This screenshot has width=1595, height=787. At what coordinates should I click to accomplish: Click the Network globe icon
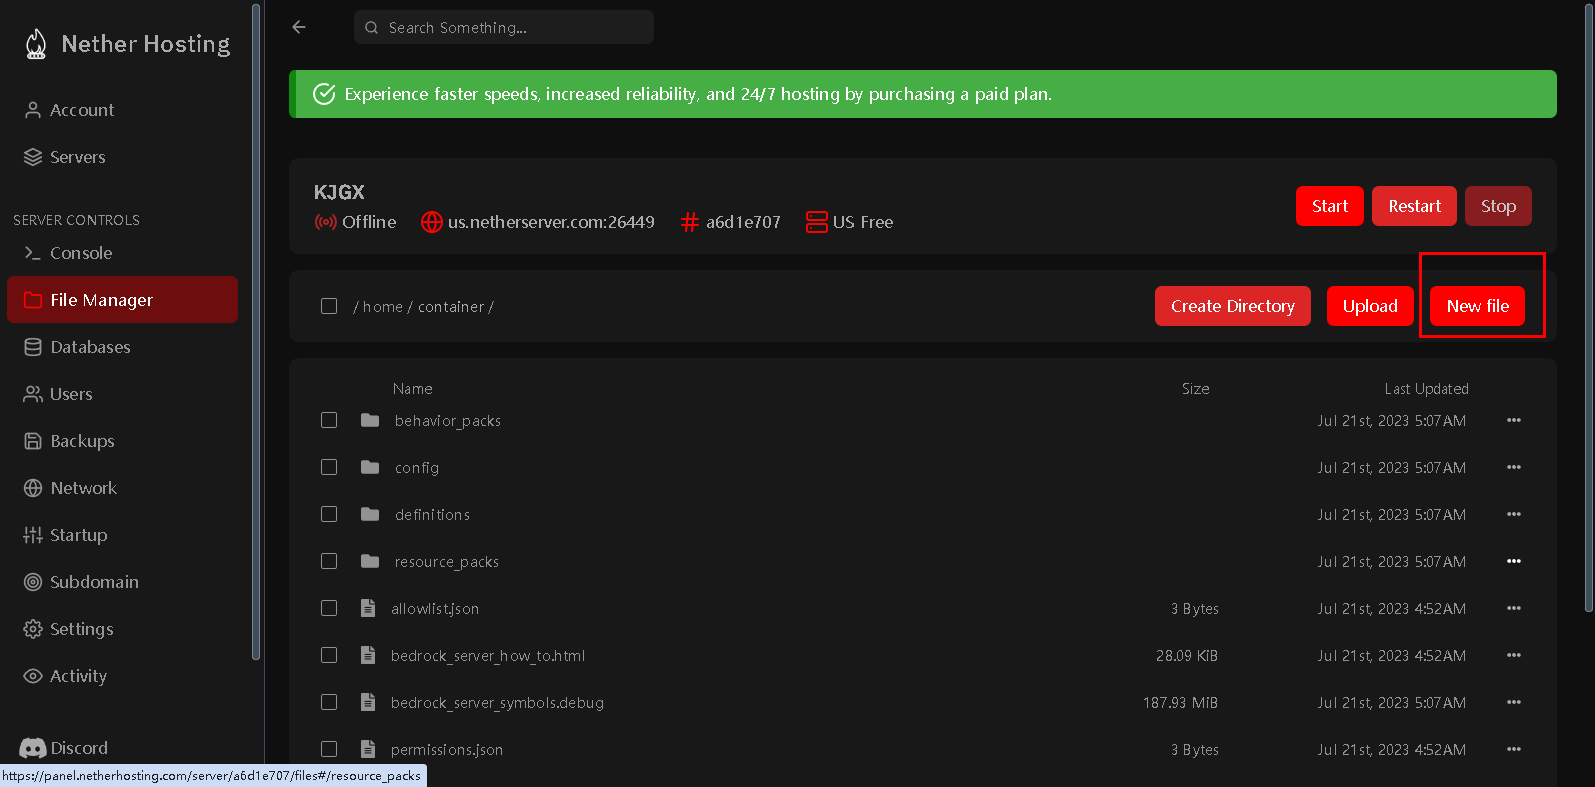coord(33,488)
